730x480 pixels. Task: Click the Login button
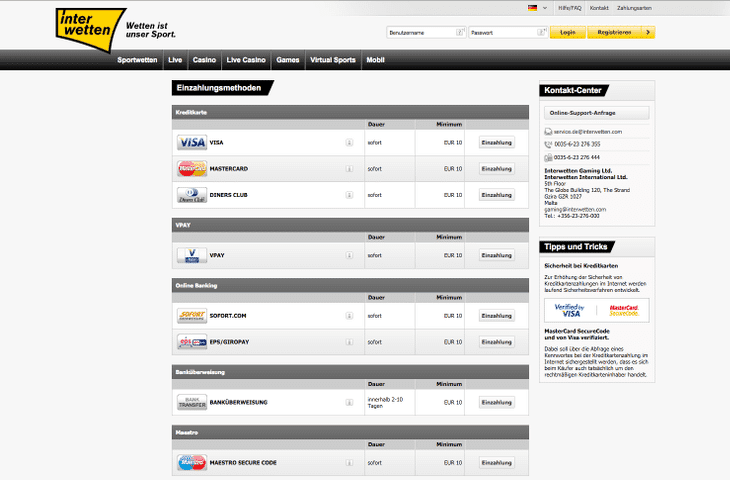(568, 32)
